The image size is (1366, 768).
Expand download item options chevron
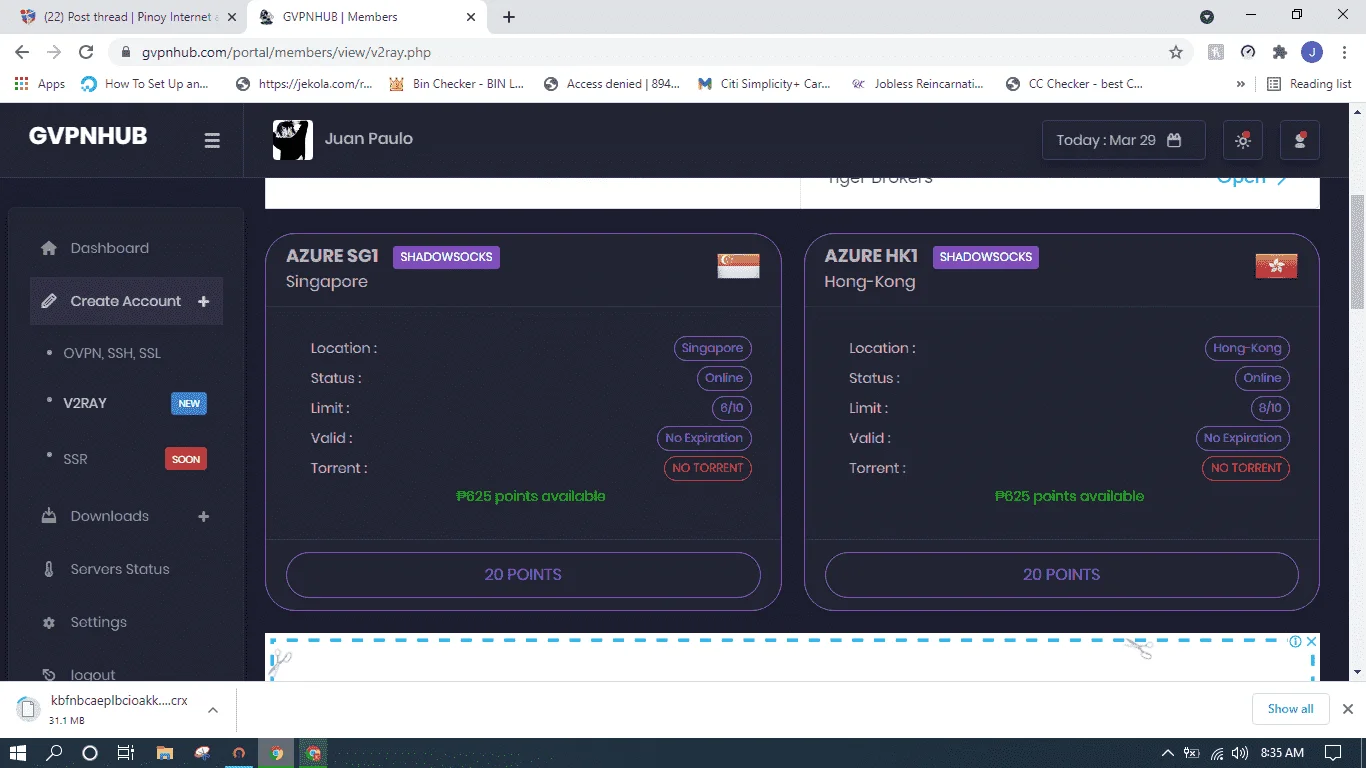coord(213,710)
